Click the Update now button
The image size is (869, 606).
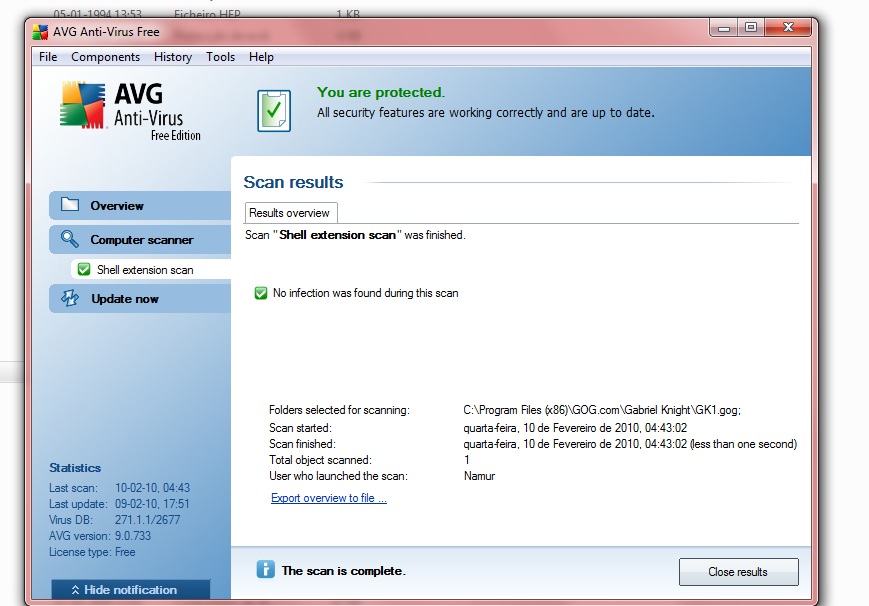click(140, 299)
